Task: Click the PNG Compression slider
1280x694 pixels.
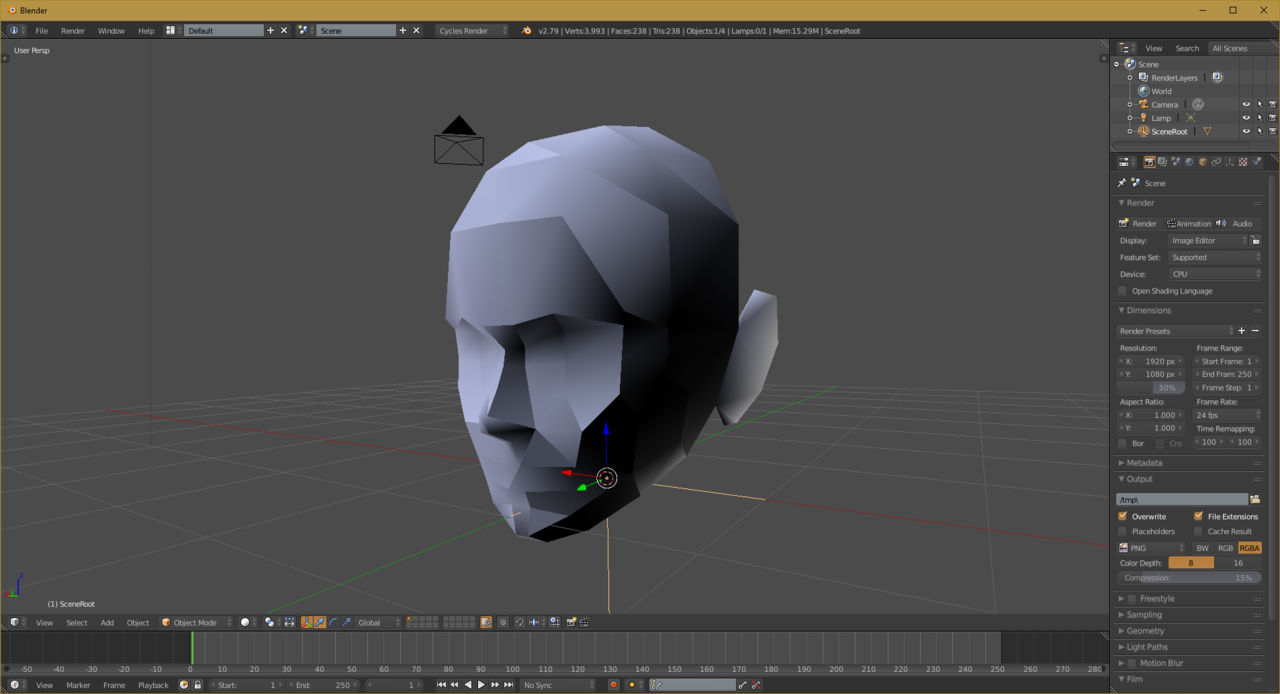Action: pos(1188,578)
